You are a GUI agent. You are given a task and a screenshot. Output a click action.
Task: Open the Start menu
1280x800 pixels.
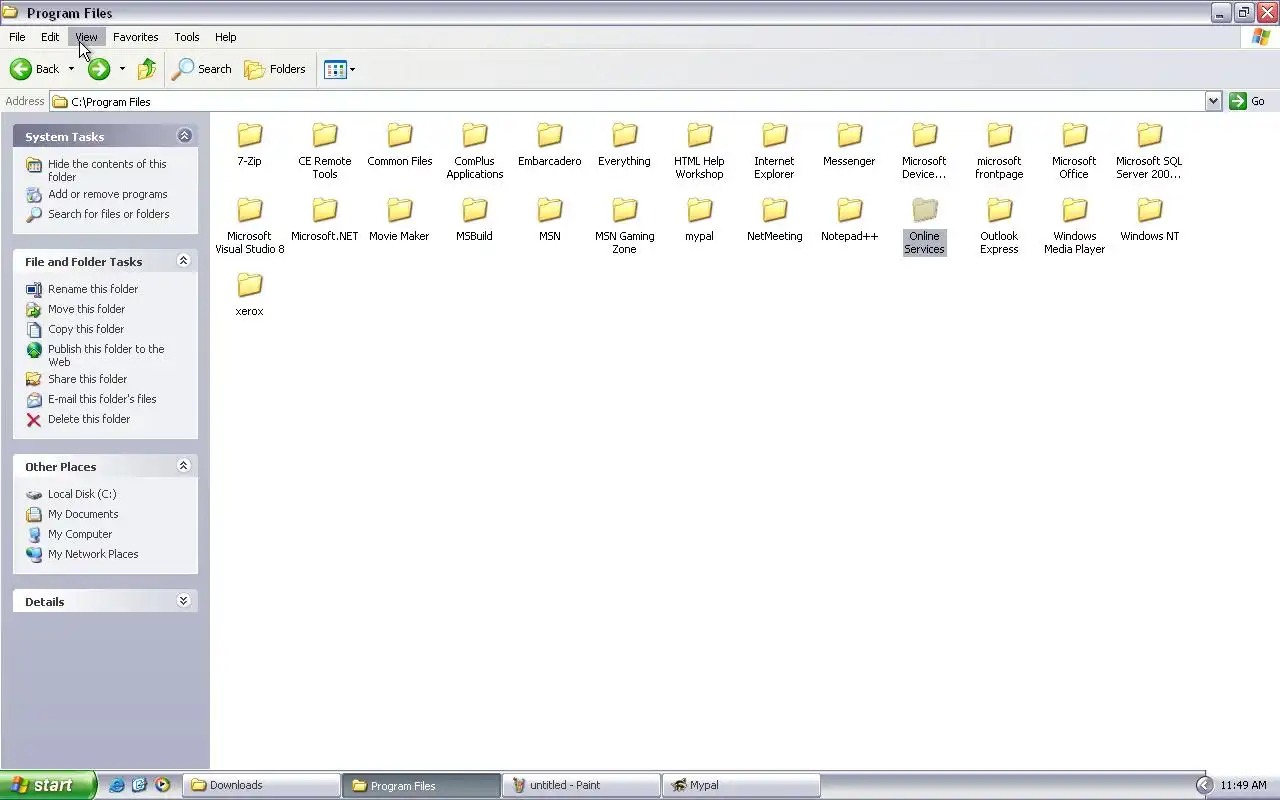(x=48, y=785)
